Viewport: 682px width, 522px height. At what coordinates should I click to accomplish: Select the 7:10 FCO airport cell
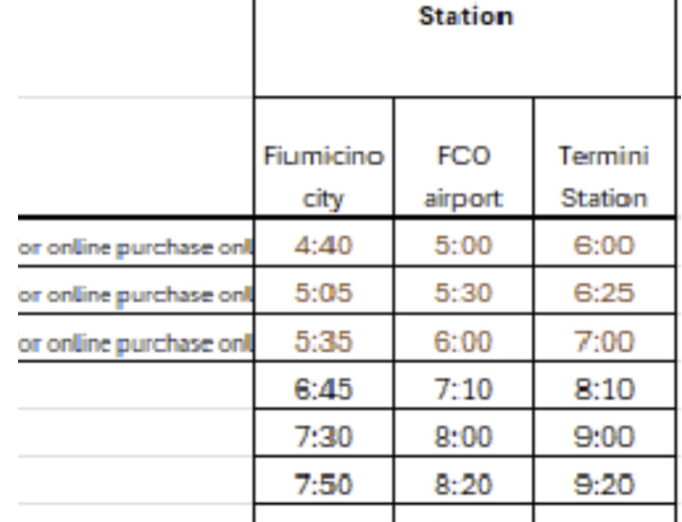point(463,389)
